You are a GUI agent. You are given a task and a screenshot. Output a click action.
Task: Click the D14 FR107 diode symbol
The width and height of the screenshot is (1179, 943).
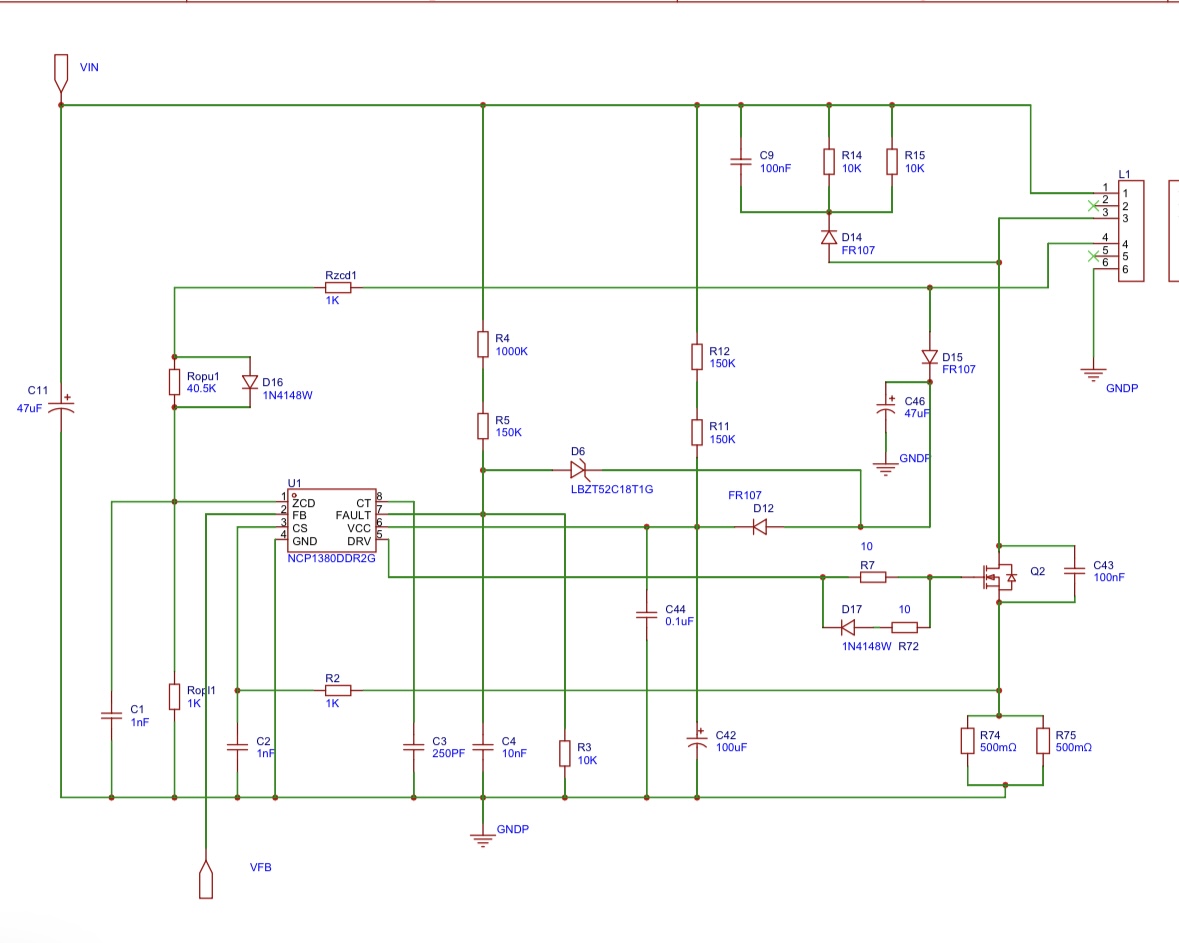tap(828, 237)
